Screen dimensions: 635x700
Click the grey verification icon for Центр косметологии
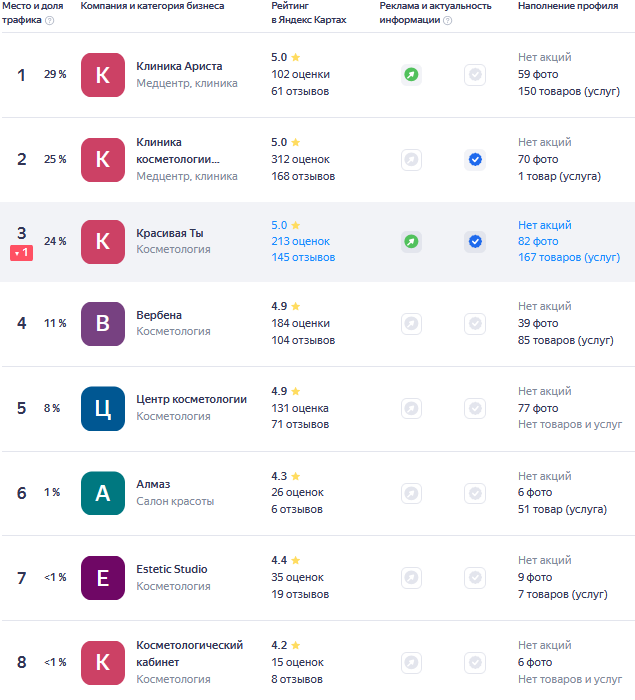[475, 408]
